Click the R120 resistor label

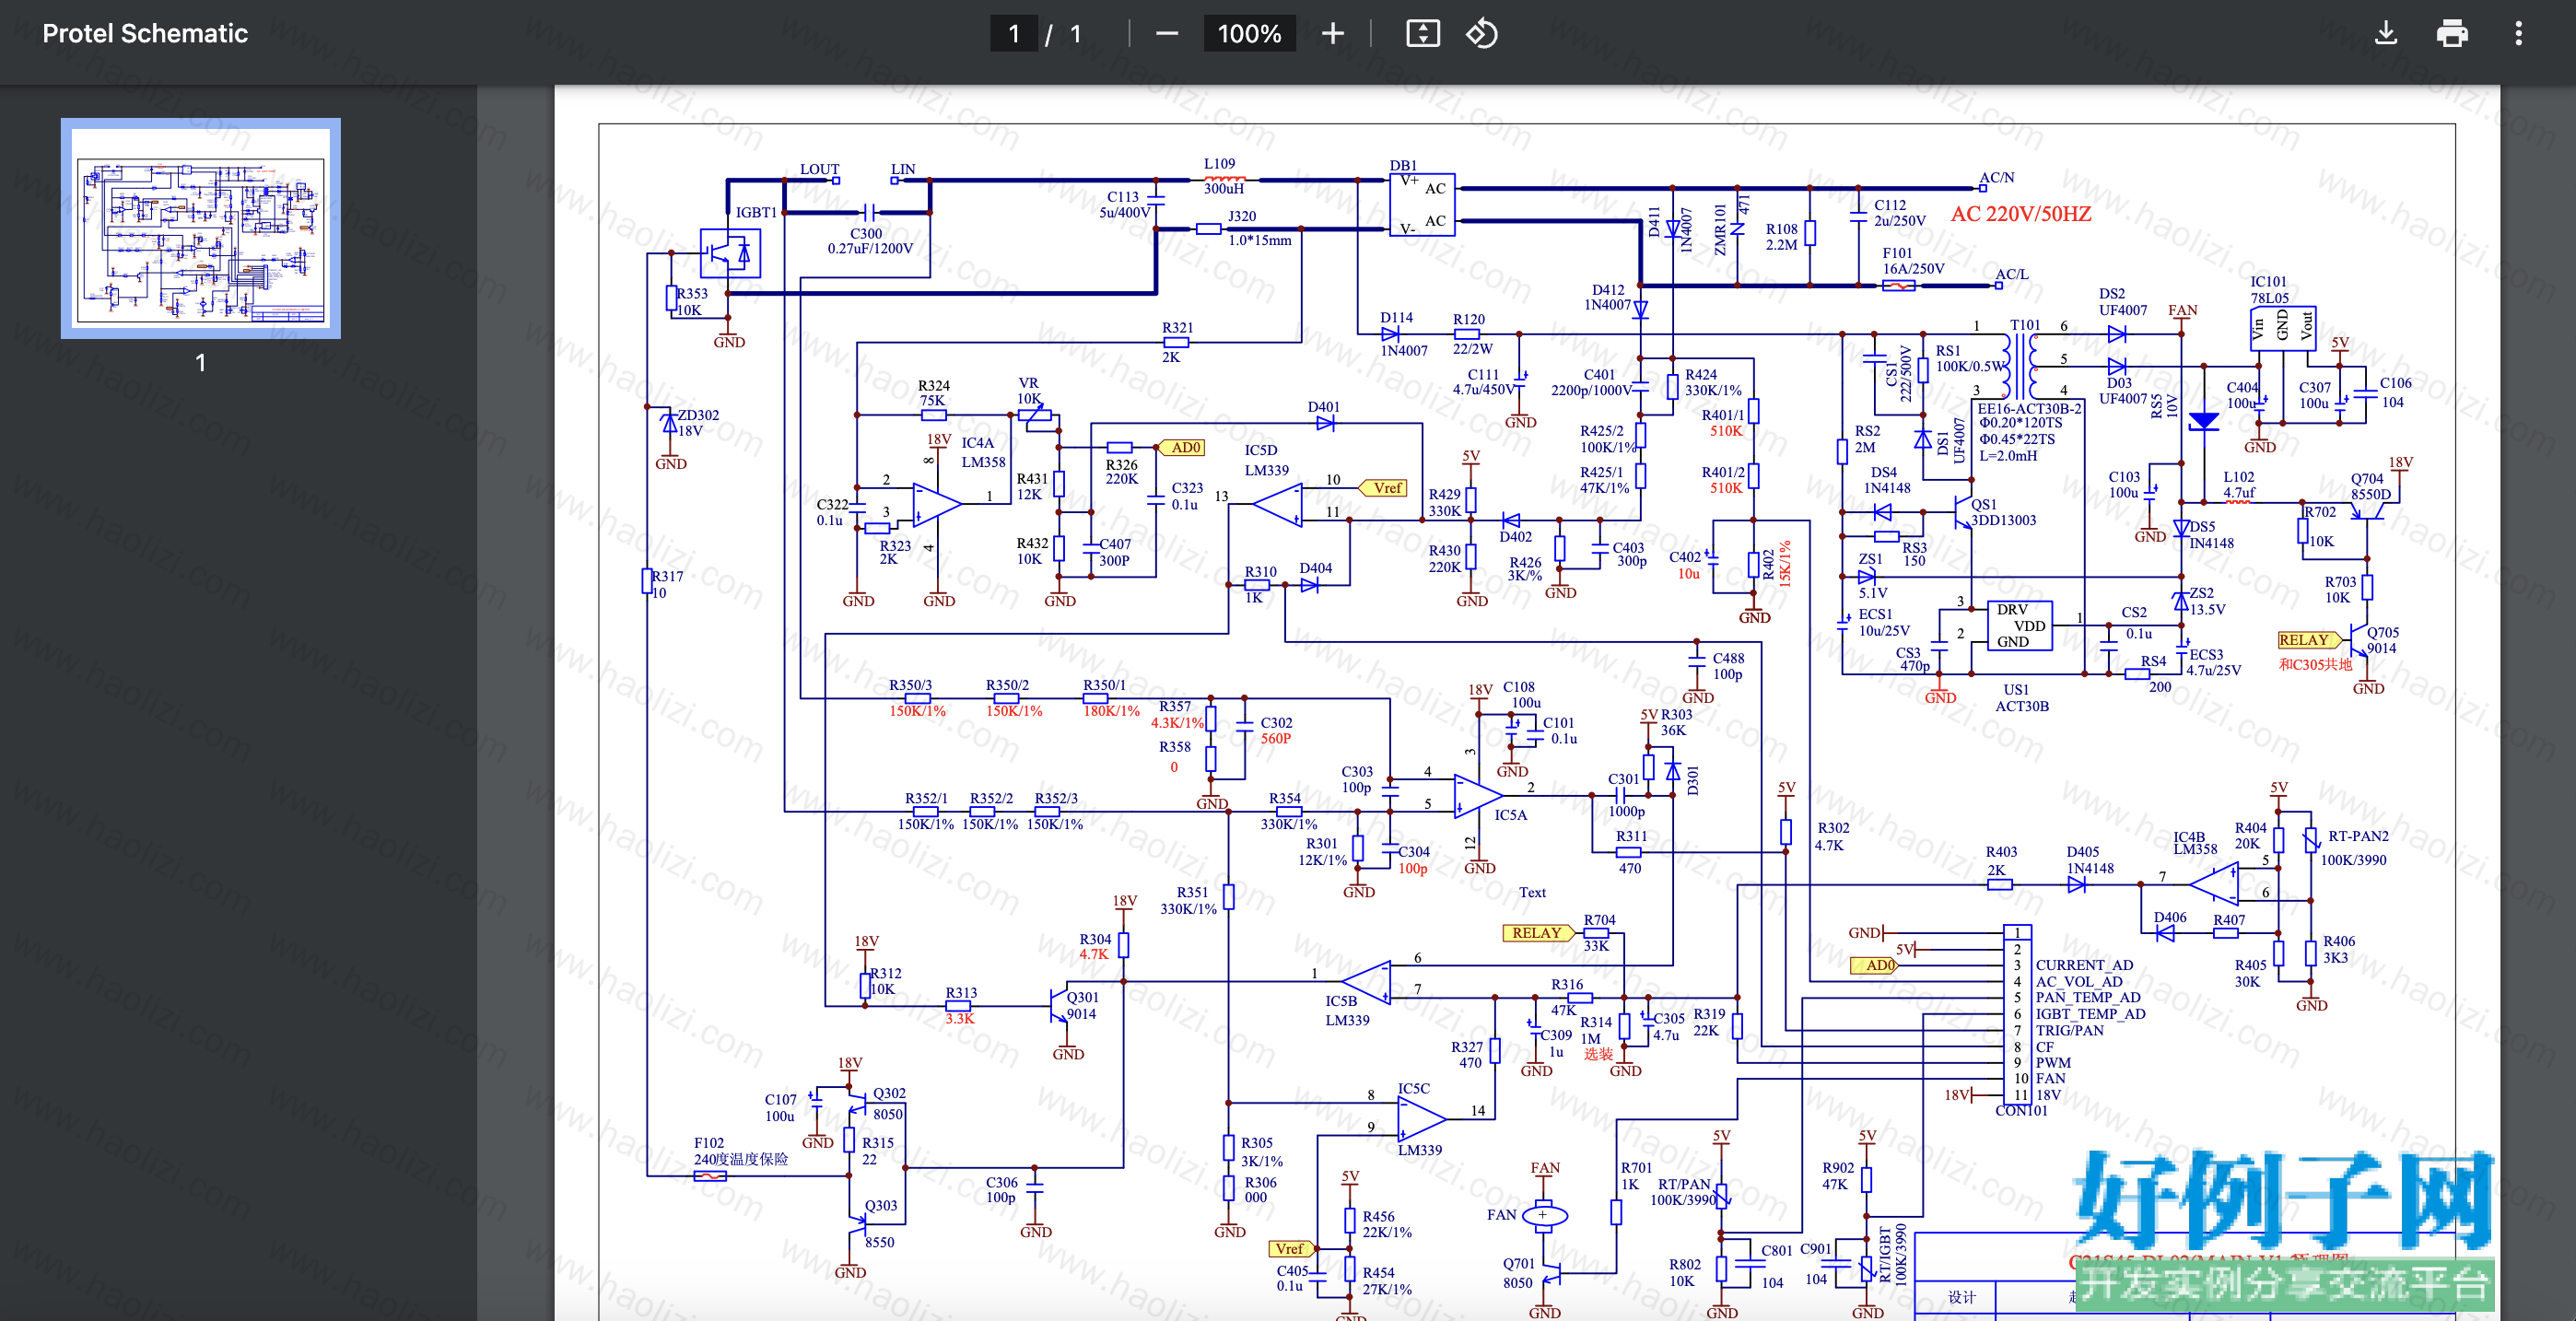tap(1469, 320)
